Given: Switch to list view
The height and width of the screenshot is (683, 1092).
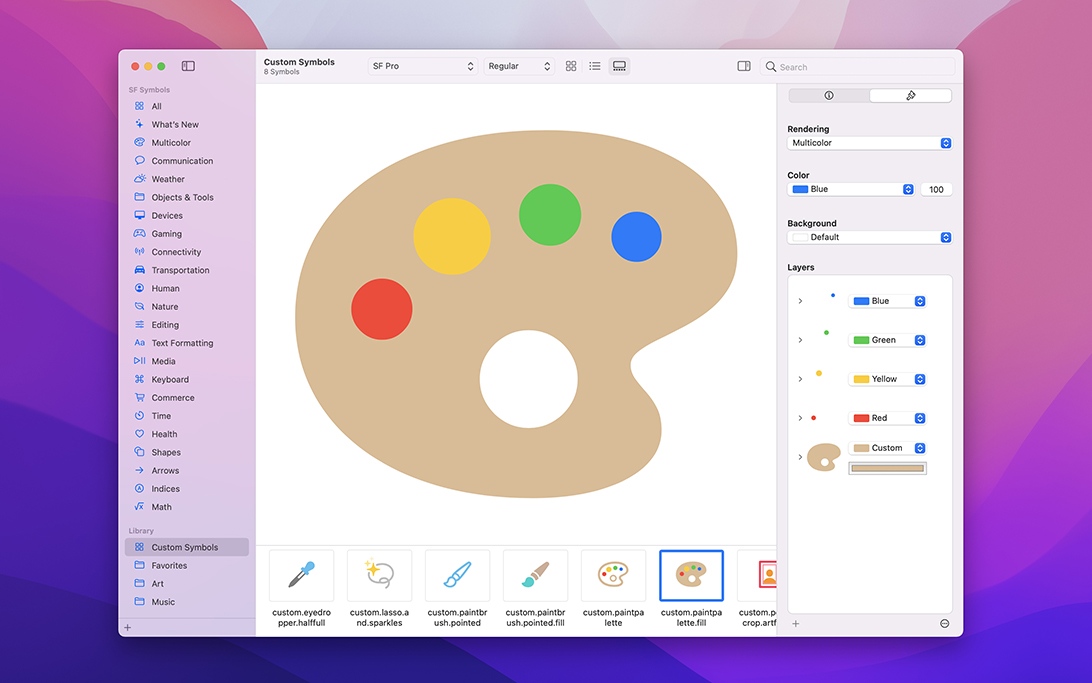Looking at the screenshot, I should (x=595, y=66).
